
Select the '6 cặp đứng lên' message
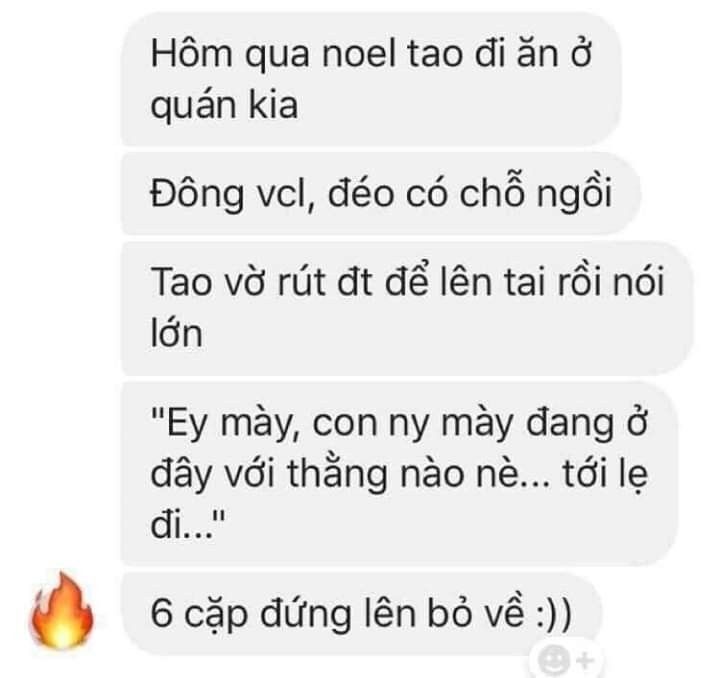point(361,613)
